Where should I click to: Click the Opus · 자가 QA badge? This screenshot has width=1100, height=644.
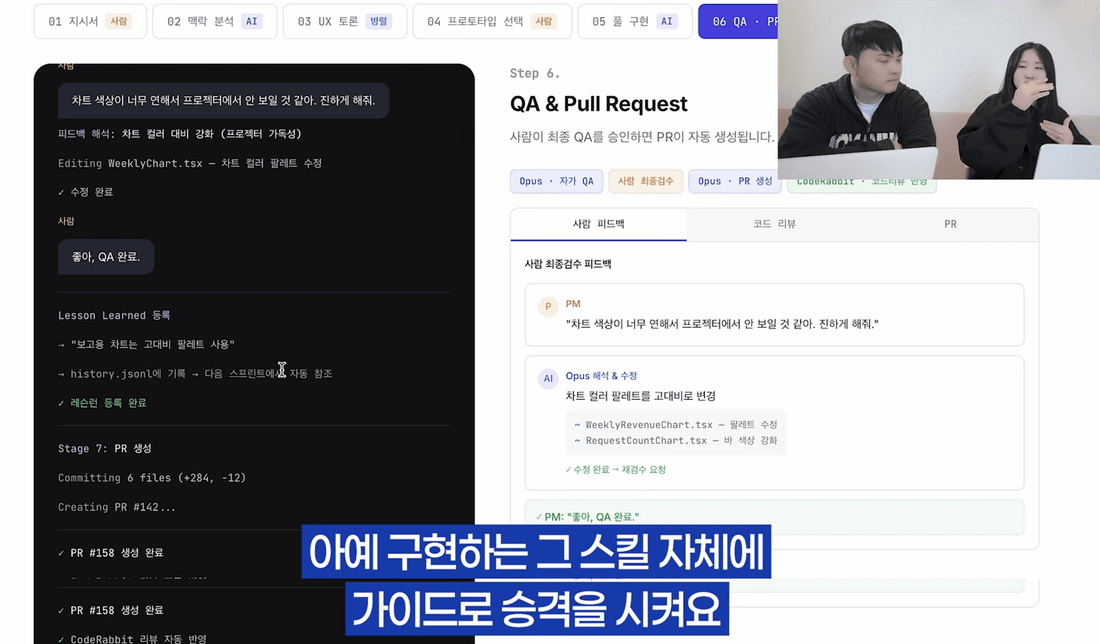(x=556, y=181)
